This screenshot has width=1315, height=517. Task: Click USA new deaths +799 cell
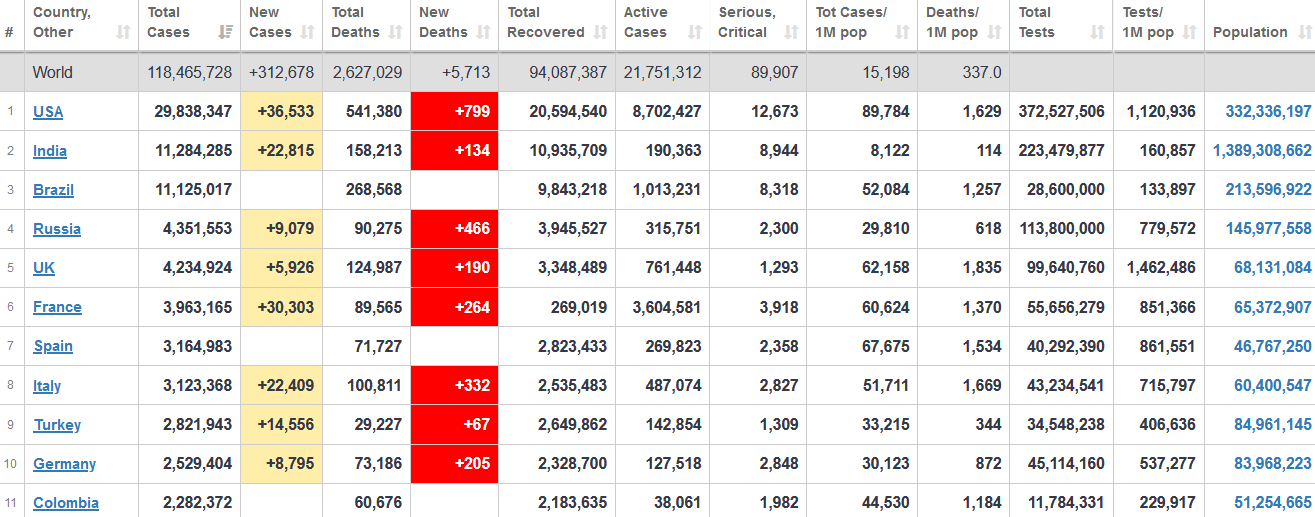(x=454, y=112)
